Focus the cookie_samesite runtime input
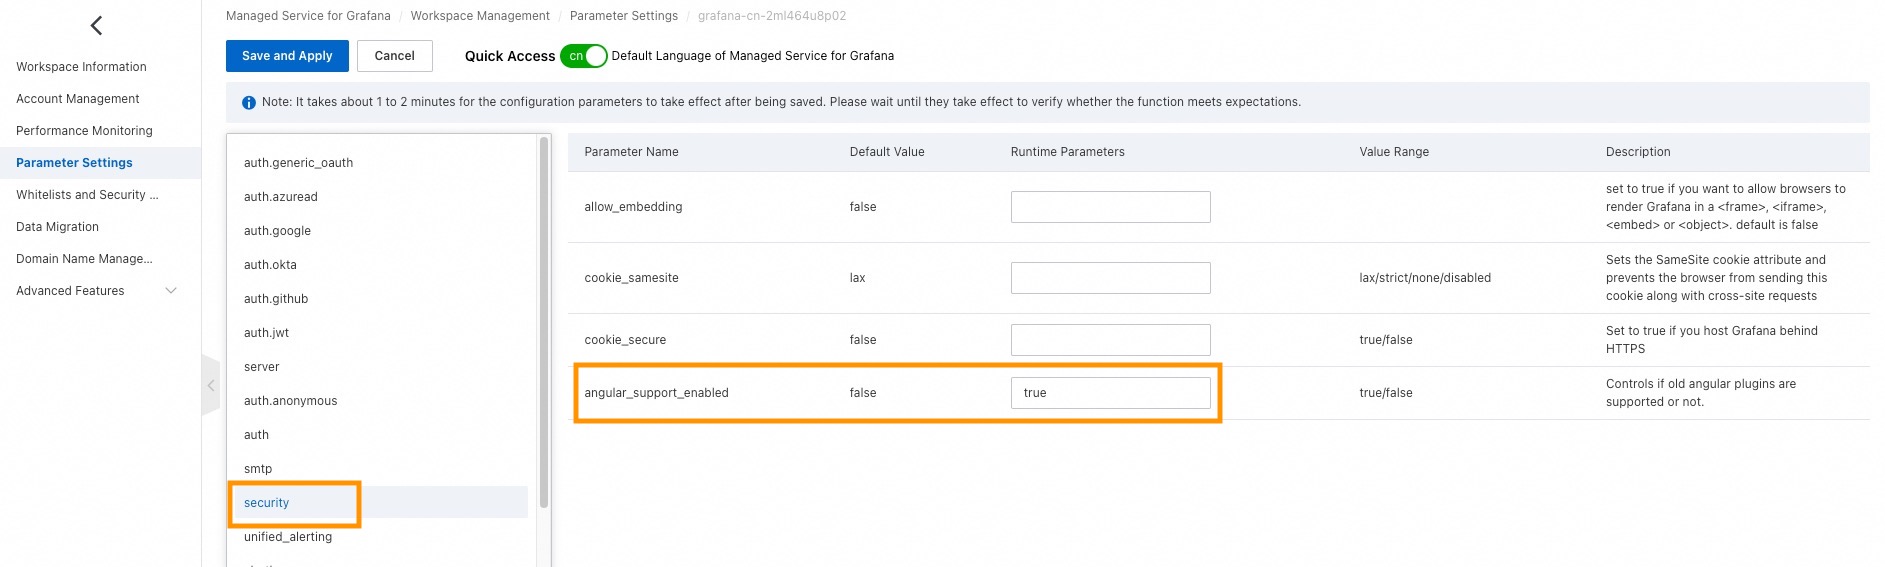Image resolution: width=1885 pixels, height=567 pixels. pos(1110,278)
